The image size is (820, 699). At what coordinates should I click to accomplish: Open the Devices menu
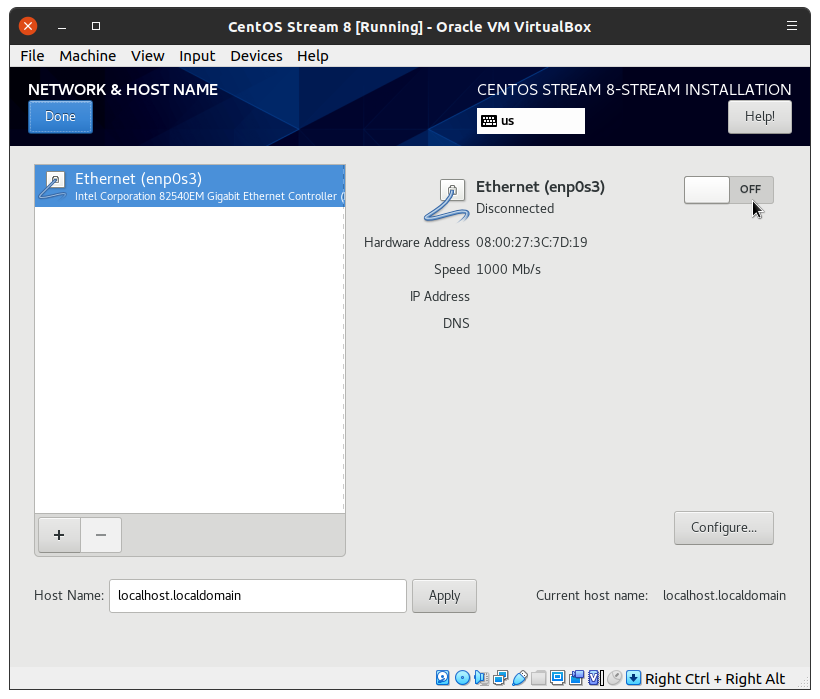coord(256,56)
